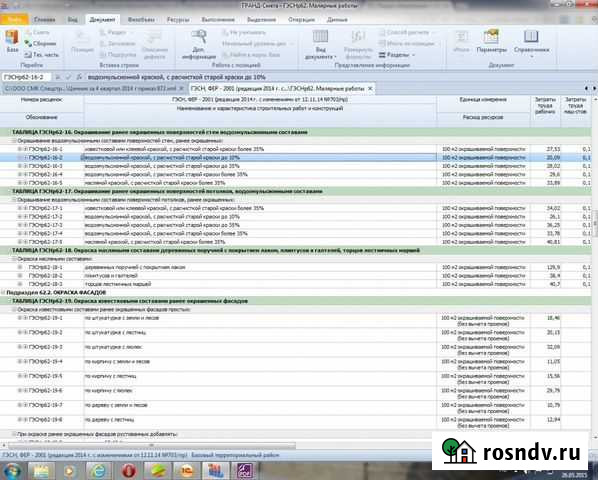Switch to the Выполнение ribbon tab

point(218,19)
